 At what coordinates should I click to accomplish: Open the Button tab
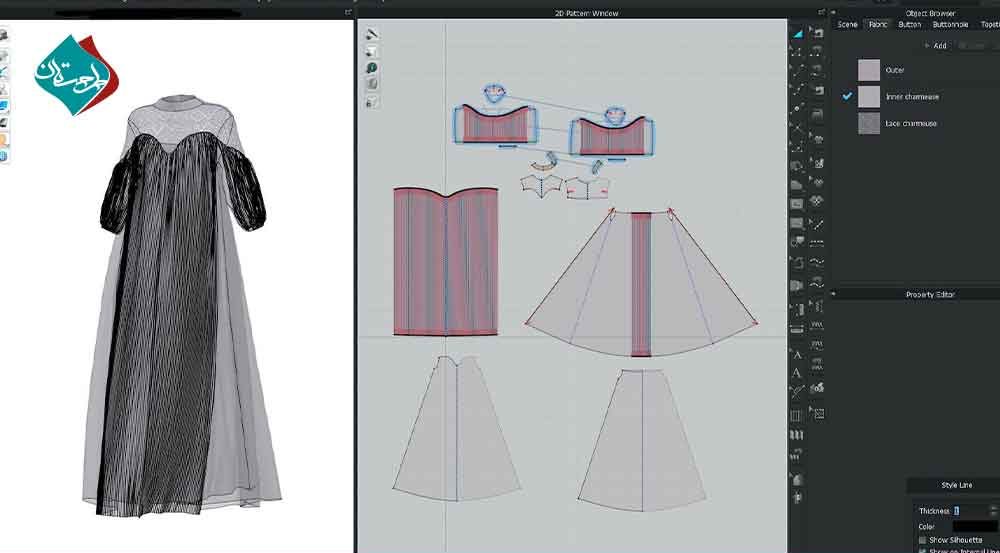909,24
